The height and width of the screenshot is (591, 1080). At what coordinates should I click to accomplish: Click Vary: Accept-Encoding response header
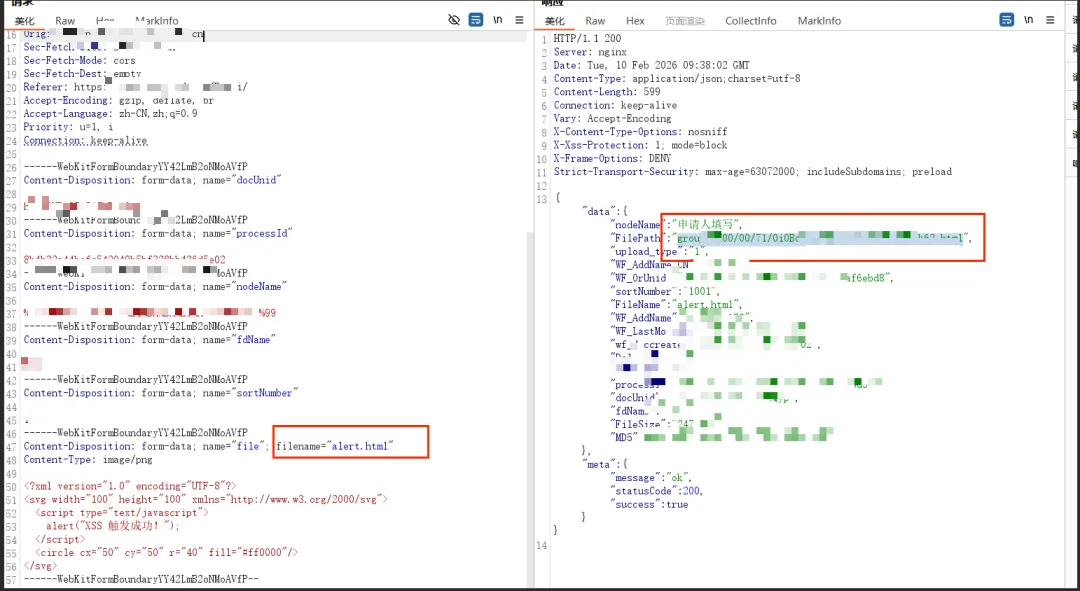pyautogui.click(x=612, y=118)
